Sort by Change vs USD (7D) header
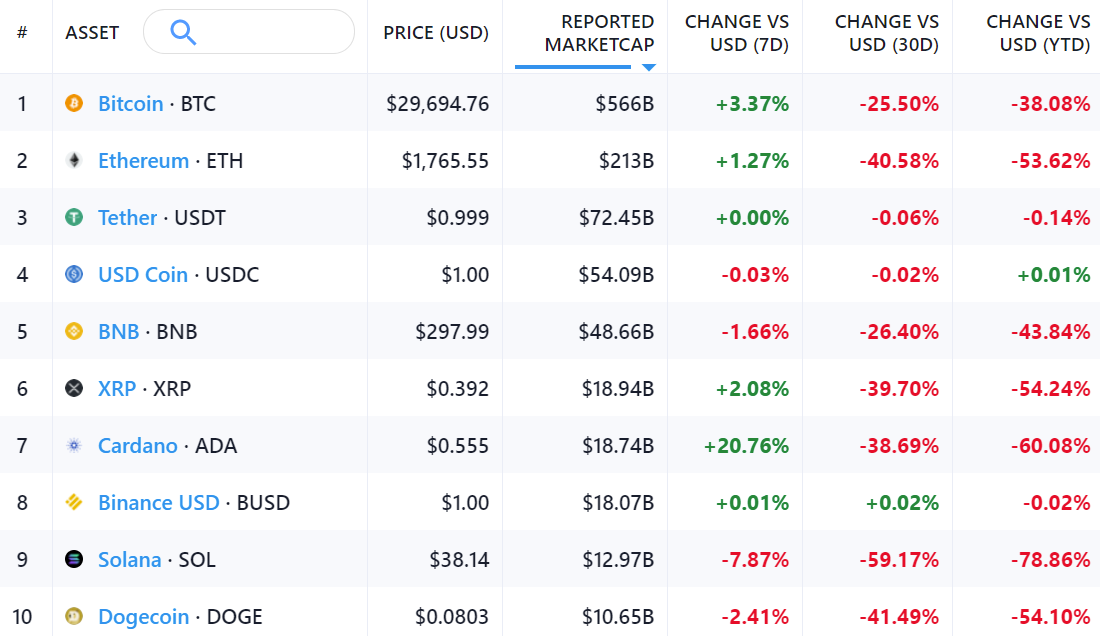Viewport: 1100px width, 636px height. pos(736,33)
